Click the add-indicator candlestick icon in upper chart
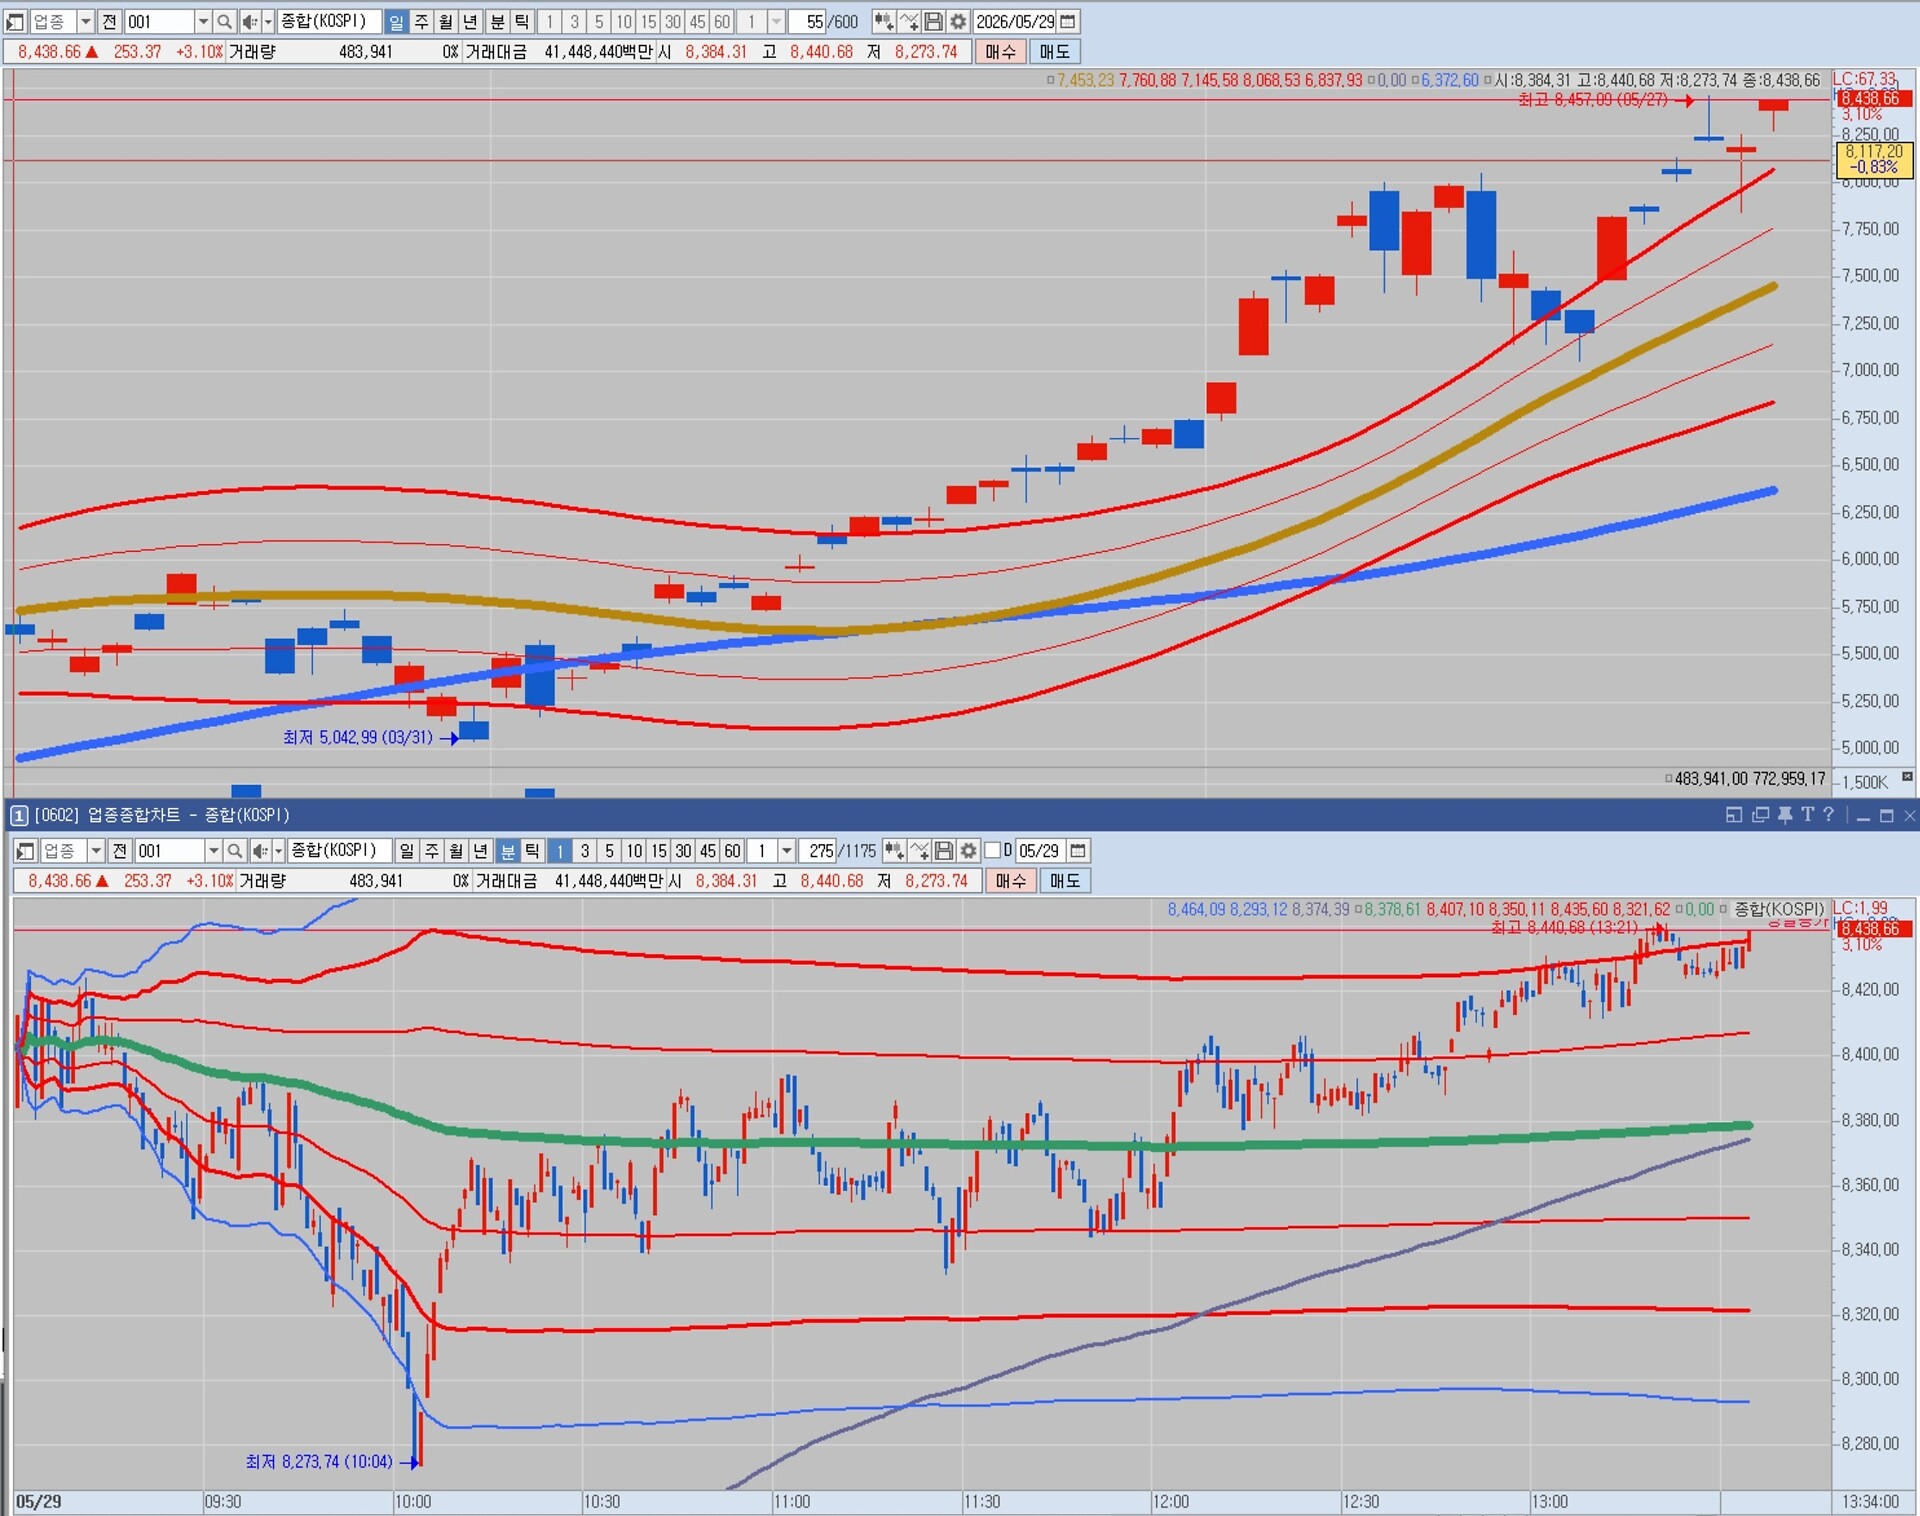The width and height of the screenshot is (1920, 1516). click(x=884, y=21)
